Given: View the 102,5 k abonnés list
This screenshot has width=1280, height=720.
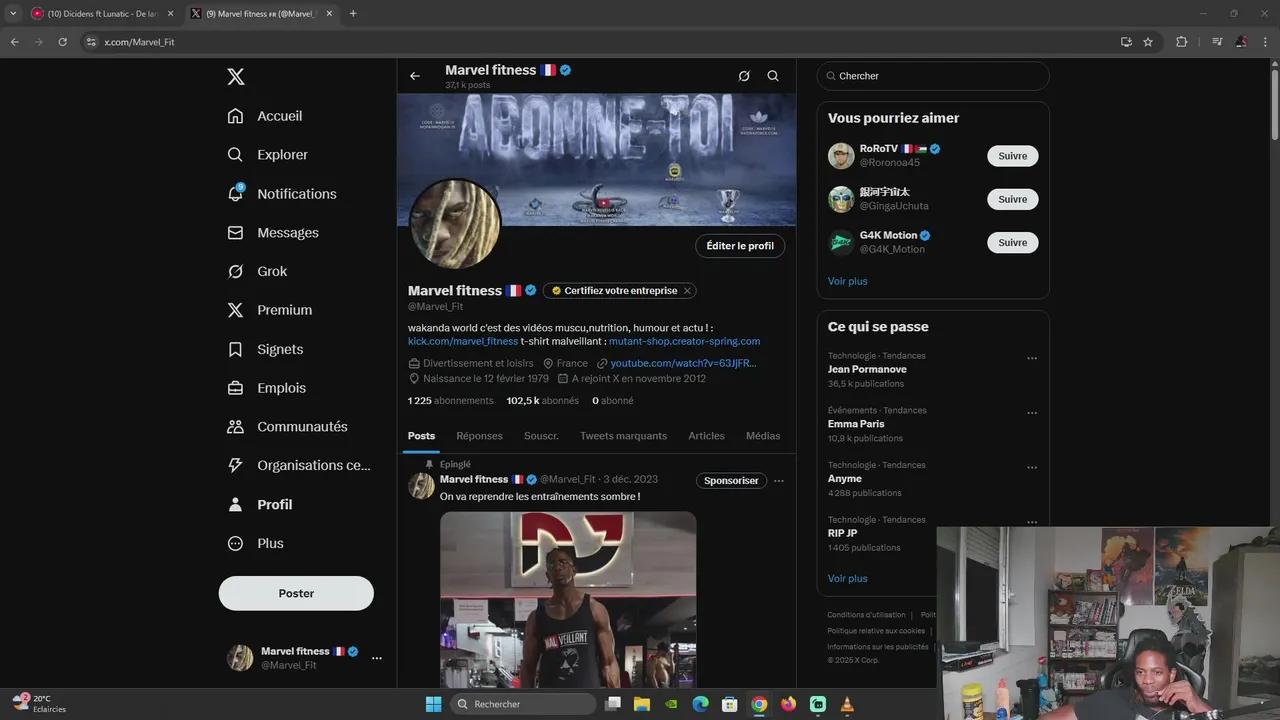Looking at the screenshot, I should (x=542, y=401).
